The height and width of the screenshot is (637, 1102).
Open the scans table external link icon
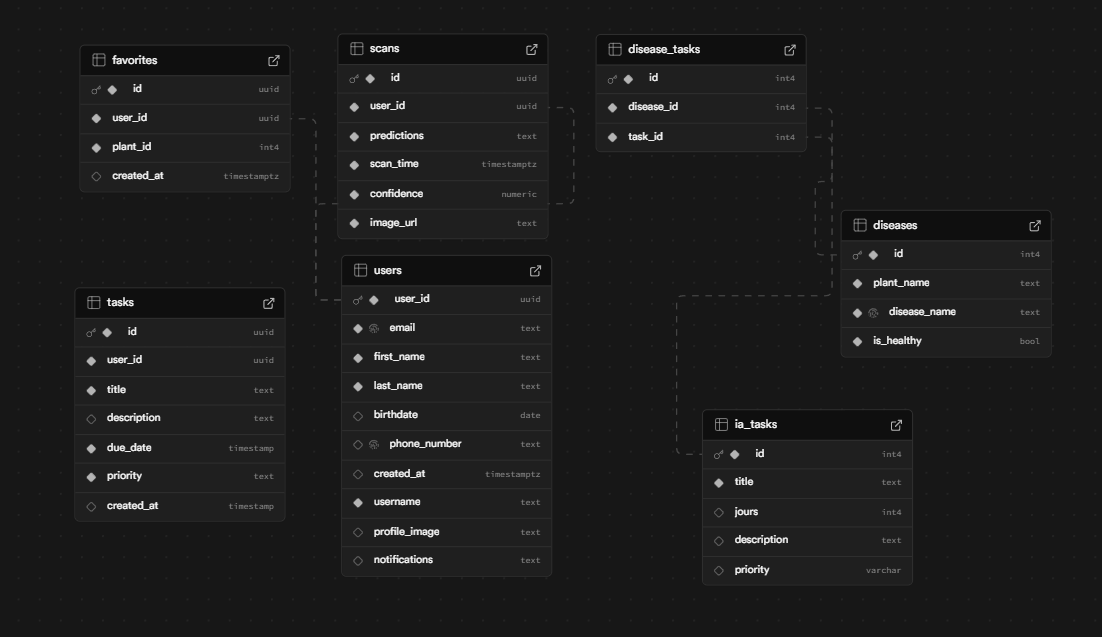(532, 49)
